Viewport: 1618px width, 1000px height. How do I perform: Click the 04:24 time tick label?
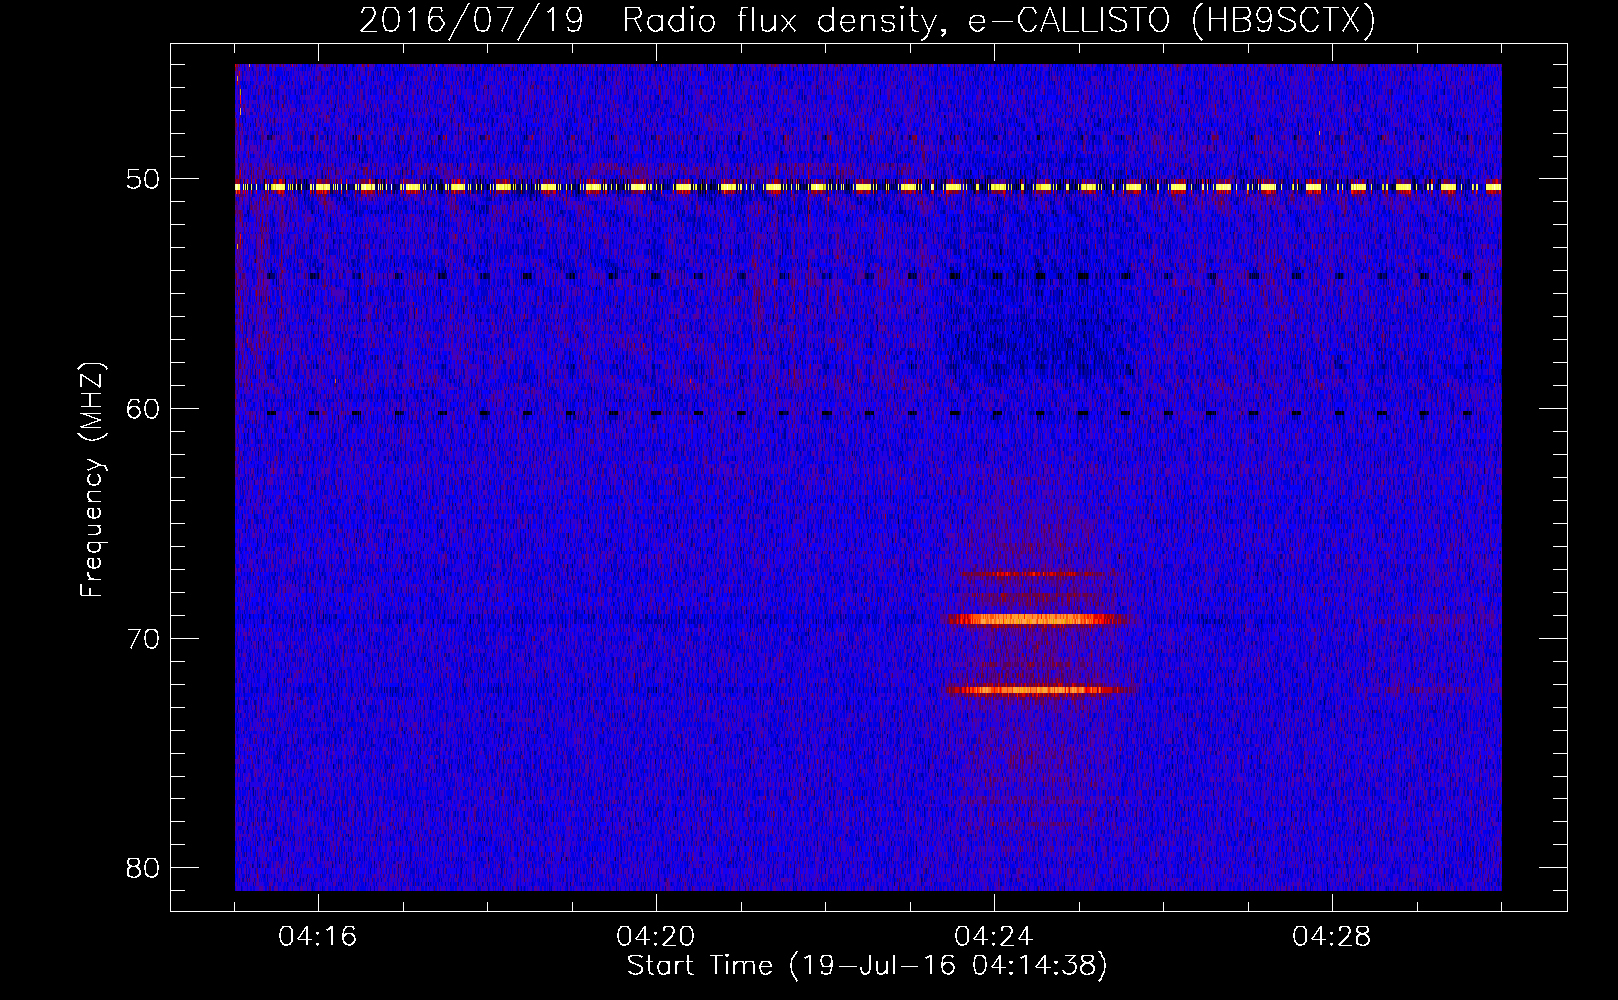click(993, 937)
